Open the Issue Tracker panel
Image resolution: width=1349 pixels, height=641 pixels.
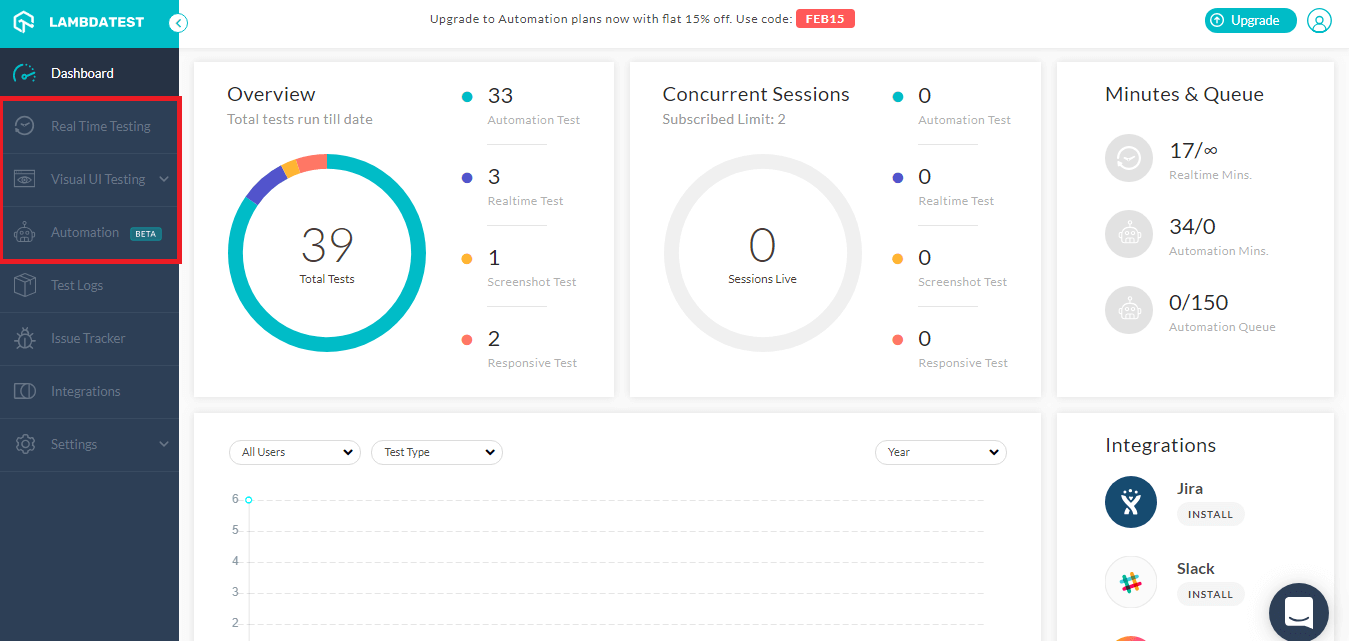point(90,338)
